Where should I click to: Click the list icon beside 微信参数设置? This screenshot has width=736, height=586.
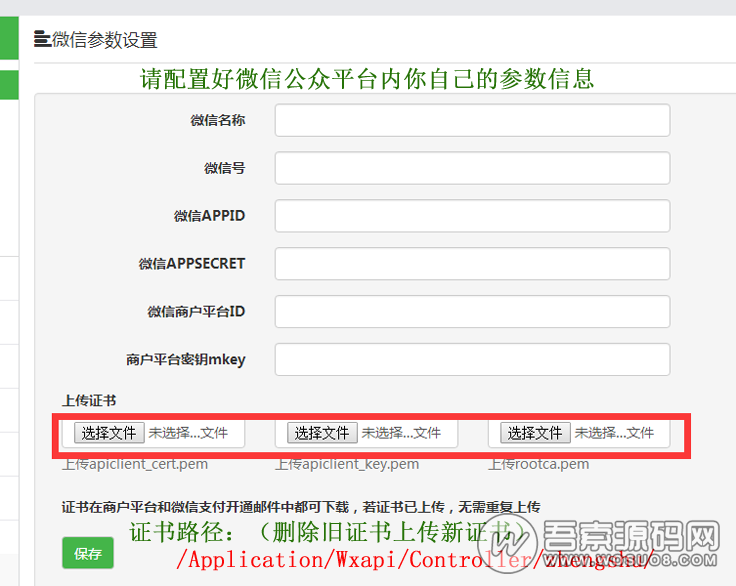click(42, 40)
